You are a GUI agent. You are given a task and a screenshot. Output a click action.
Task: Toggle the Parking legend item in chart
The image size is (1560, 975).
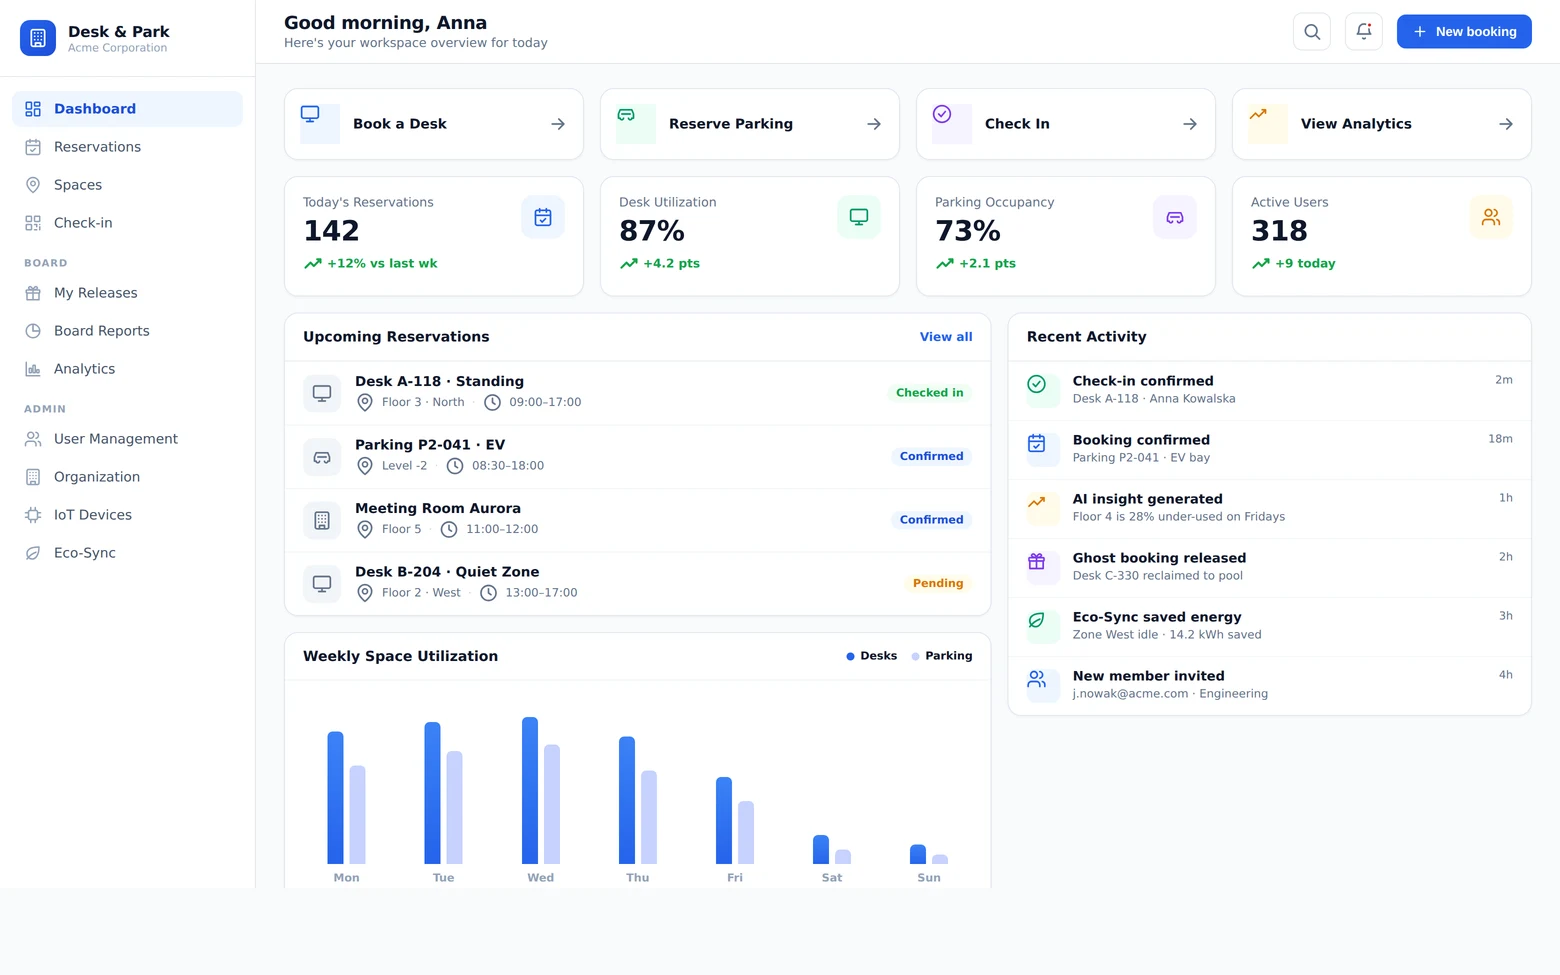pyautogui.click(x=942, y=656)
